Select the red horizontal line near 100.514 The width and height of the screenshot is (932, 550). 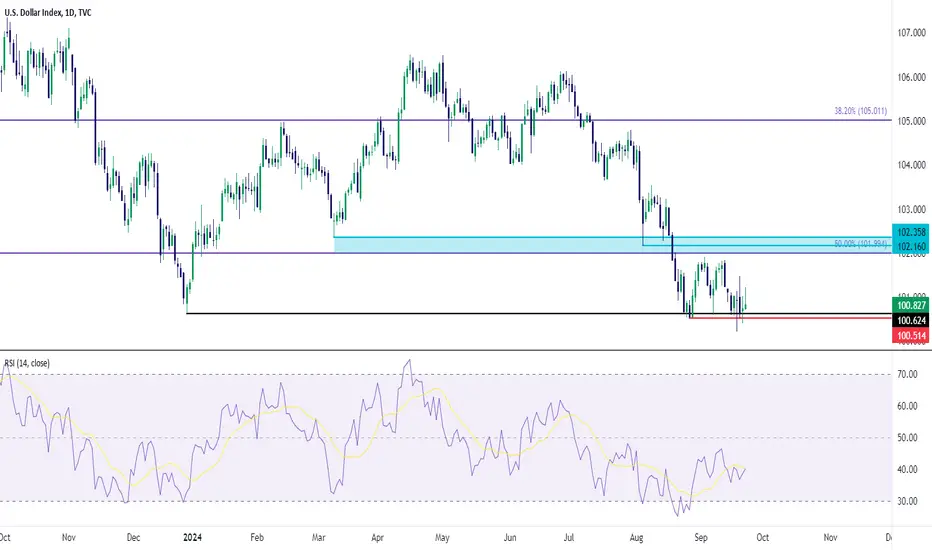(x=791, y=318)
